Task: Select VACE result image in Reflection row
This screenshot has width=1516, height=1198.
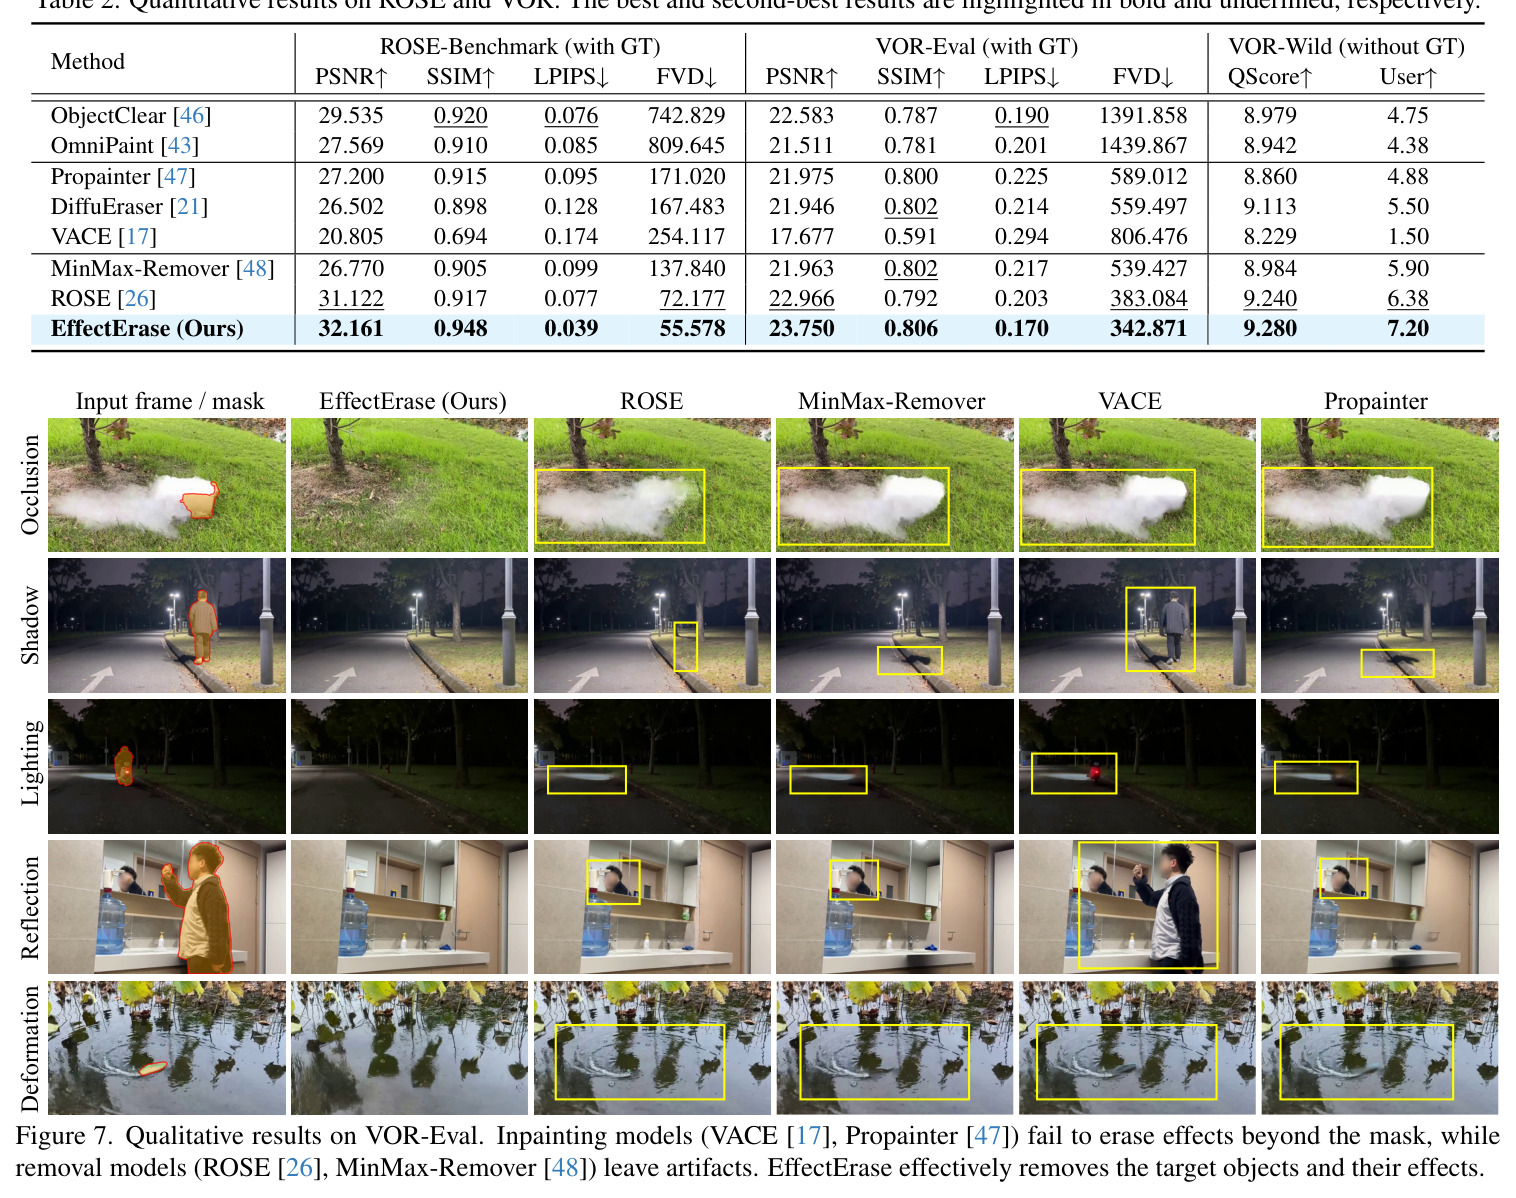Action: pyautogui.click(x=1137, y=907)
